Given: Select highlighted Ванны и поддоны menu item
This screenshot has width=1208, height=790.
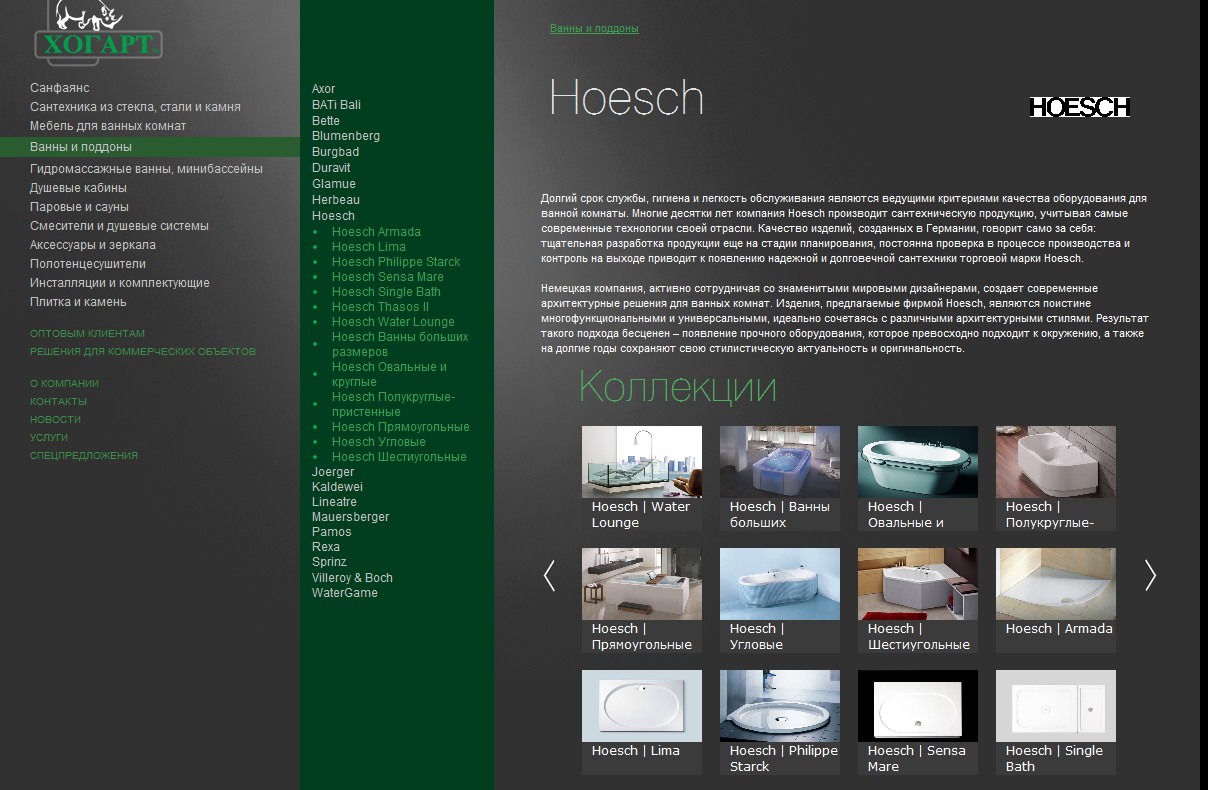Looking at the screenshot, I should tap(150, 147).
